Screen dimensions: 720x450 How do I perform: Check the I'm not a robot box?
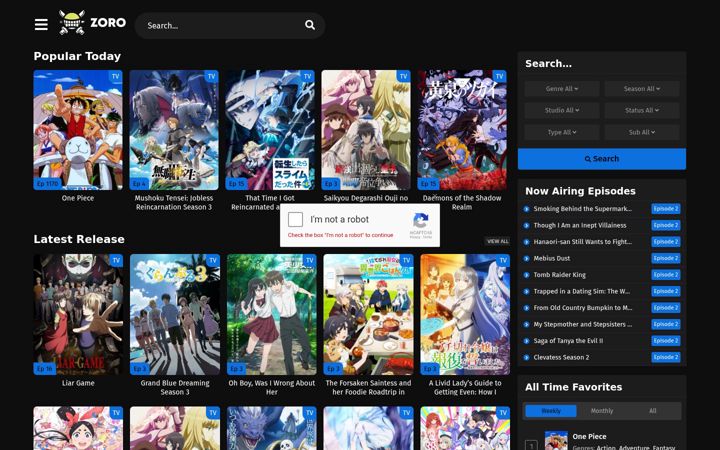(295, 219)
